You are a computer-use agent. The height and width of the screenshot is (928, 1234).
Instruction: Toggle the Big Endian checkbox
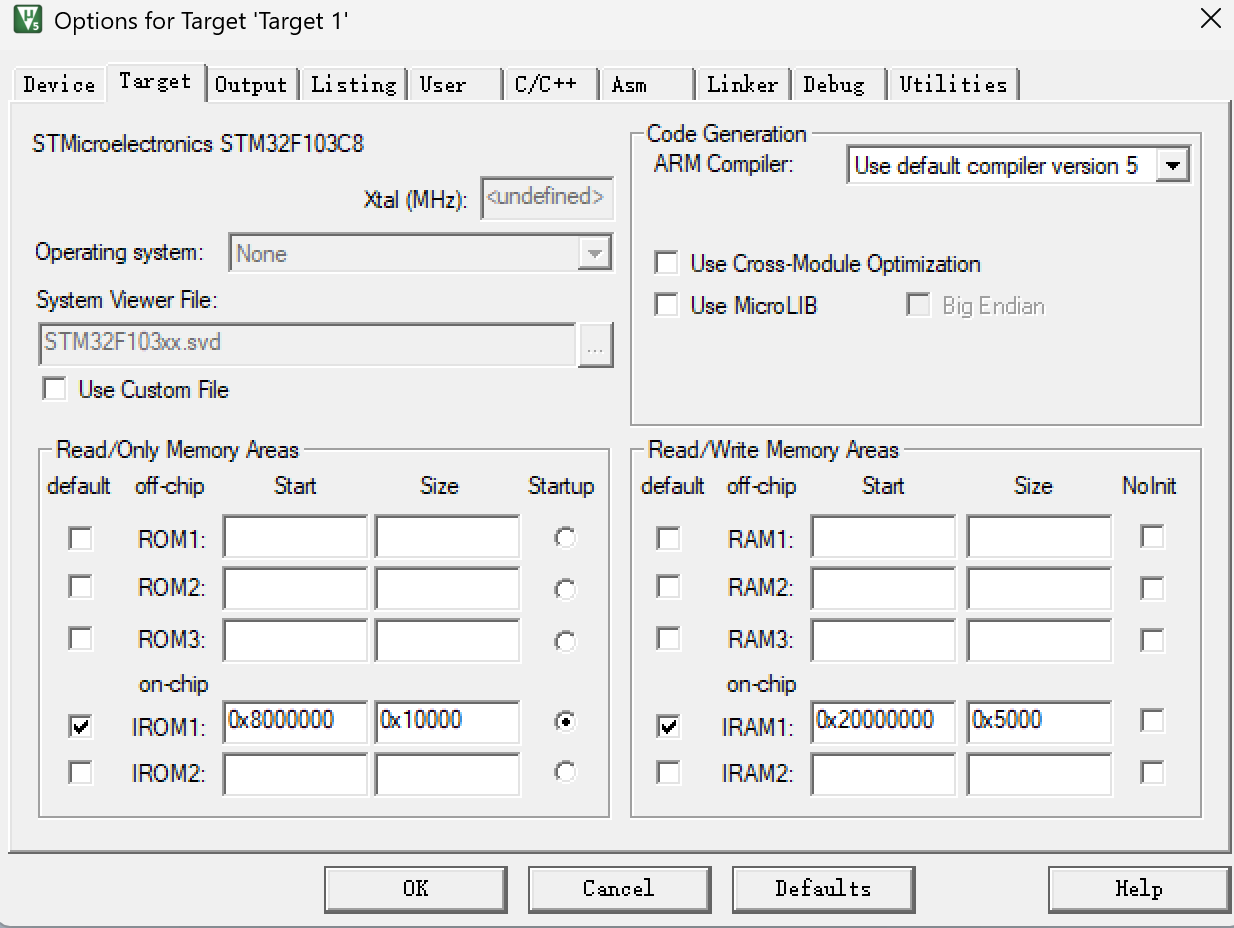click(x=918, y=305)
